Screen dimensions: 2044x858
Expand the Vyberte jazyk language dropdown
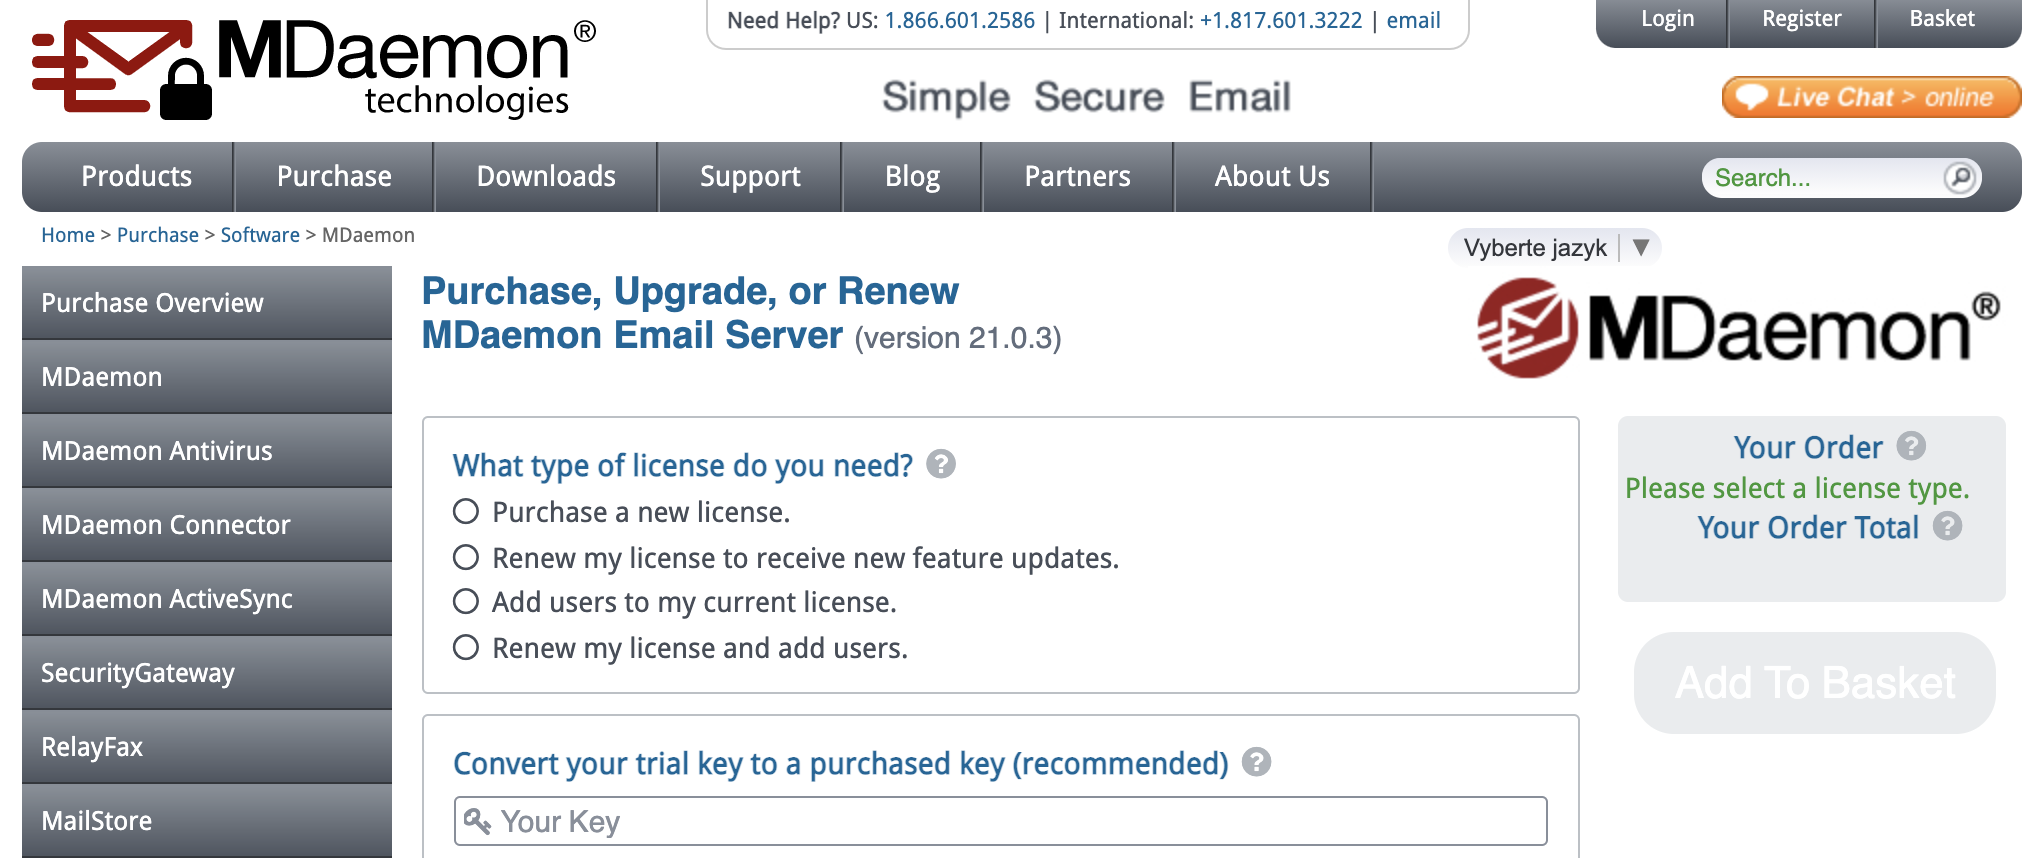click(x=1554, y=247)
